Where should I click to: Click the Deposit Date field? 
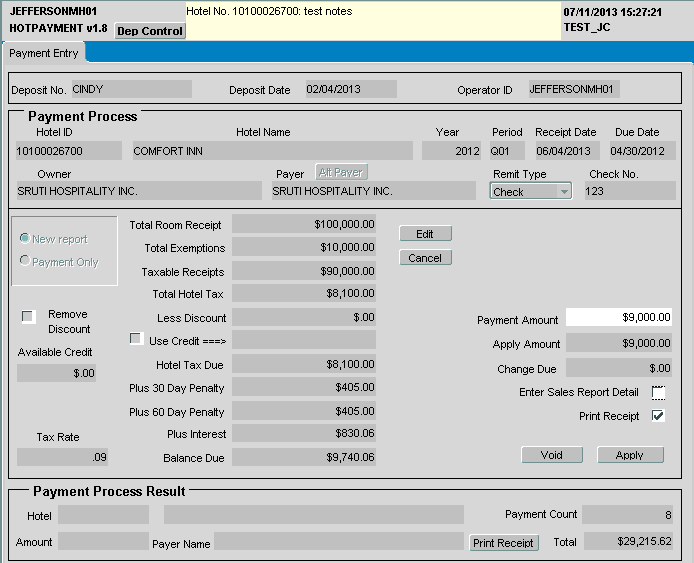[350, 89]
